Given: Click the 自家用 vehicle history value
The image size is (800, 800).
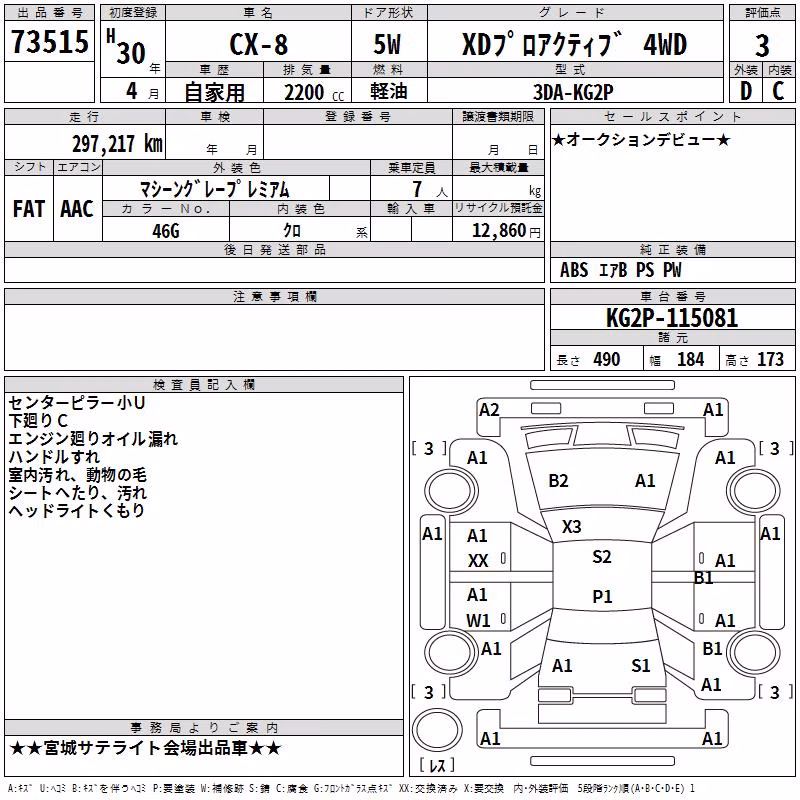Looking at the screenshot, I should (214, 92).
